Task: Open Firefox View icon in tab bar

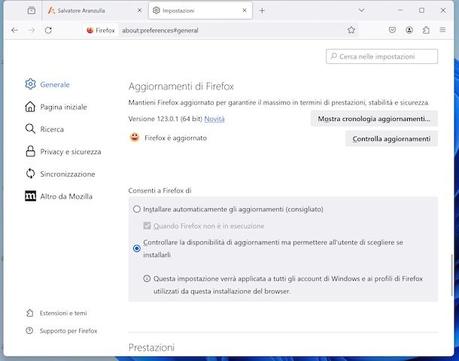Action: click(31, 11)
